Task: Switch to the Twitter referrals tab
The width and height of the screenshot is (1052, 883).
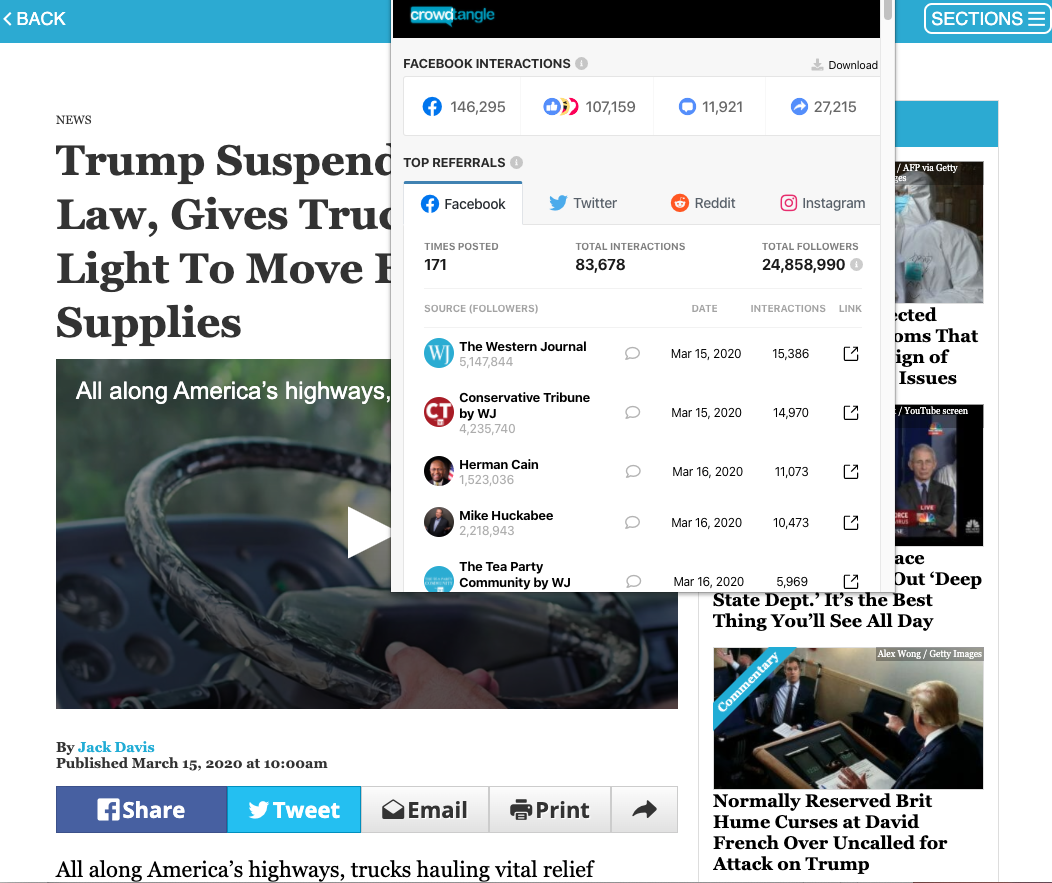Action: tap(583, 203)
